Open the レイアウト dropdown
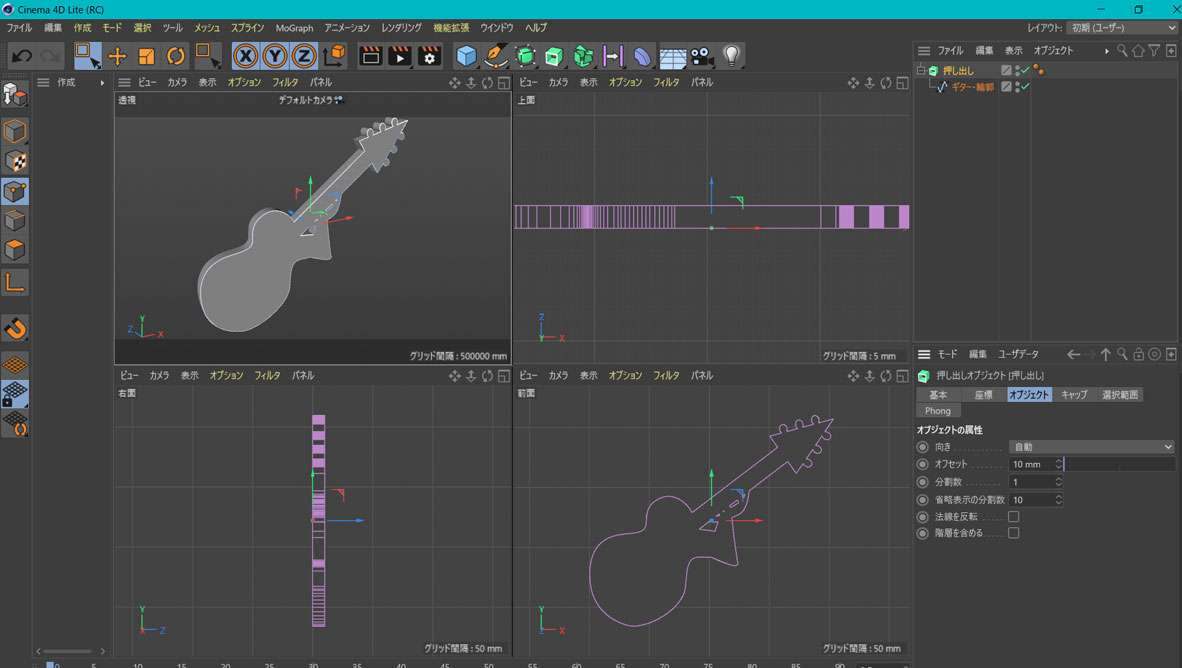The height and width of the screenshot is (668, 1182). pos(1123,28)
